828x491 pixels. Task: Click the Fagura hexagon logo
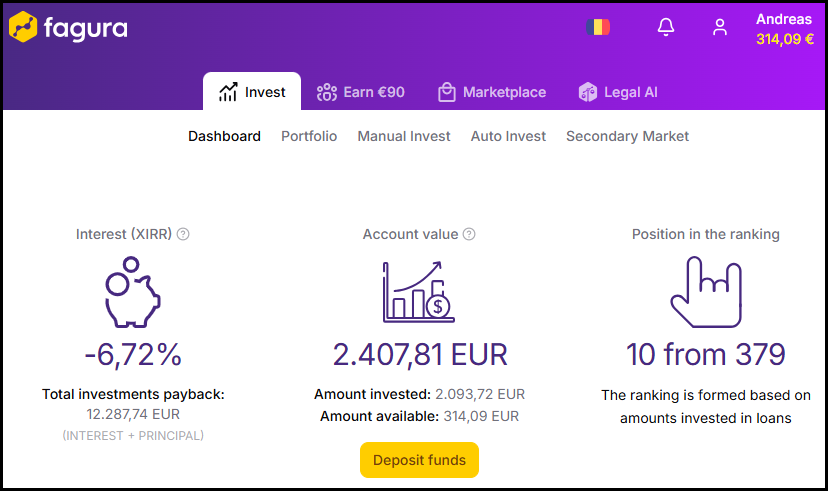pos(23,27)
